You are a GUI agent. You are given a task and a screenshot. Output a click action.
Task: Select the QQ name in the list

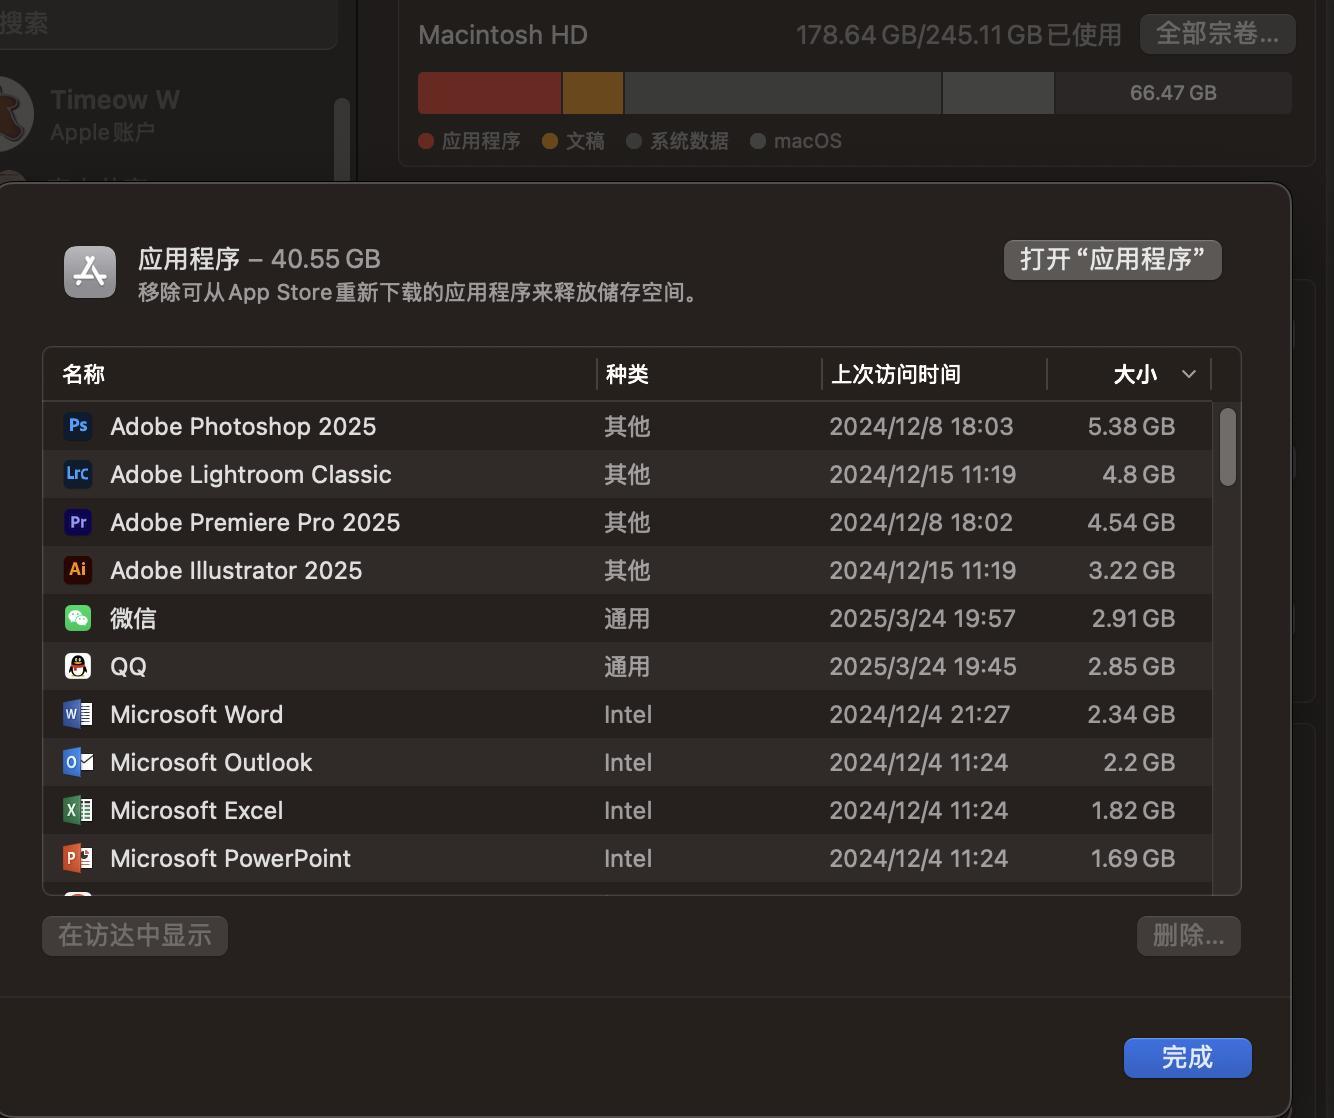pyautogui.click(x=128, y=666)
